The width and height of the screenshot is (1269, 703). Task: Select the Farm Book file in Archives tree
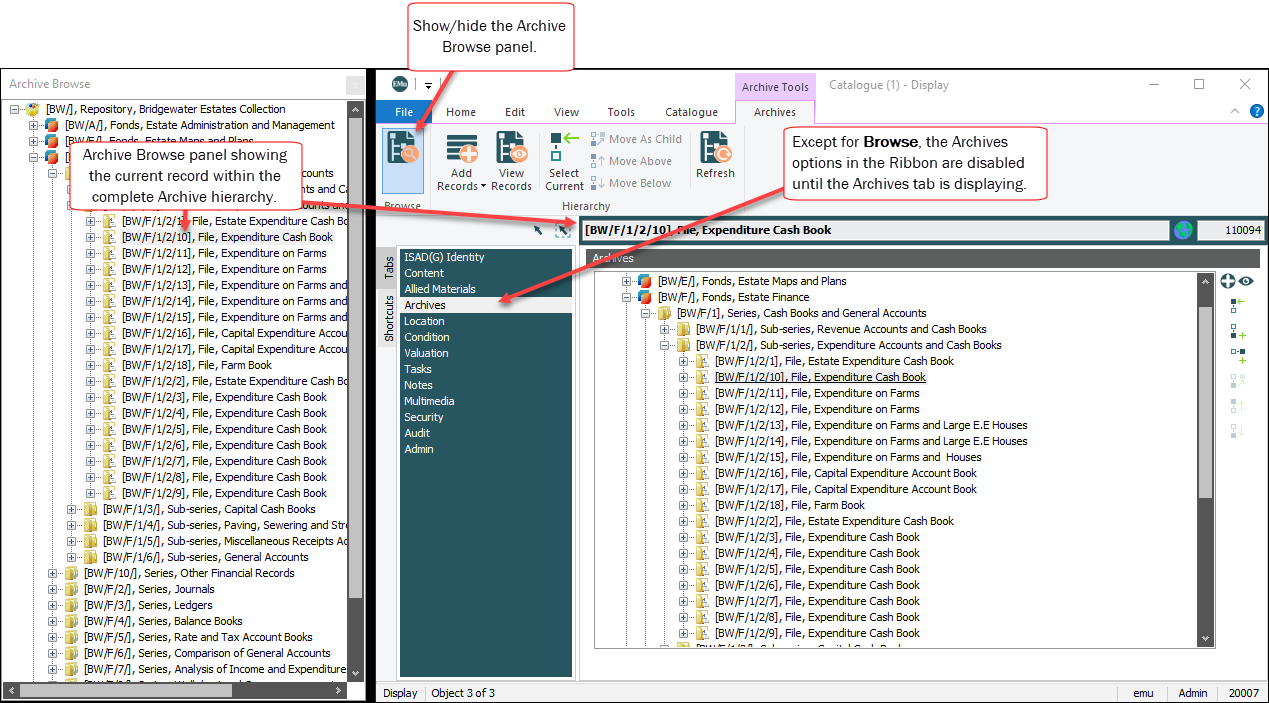pyautogui.click(x=825, y=505)
